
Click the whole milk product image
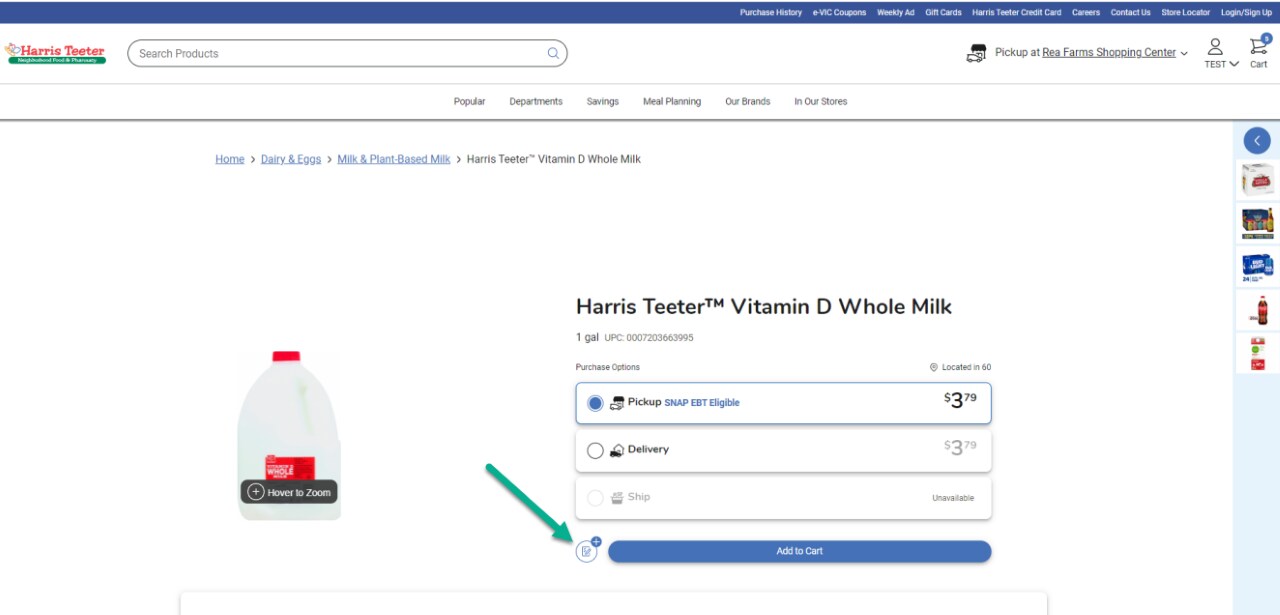(x=288, y=435)
